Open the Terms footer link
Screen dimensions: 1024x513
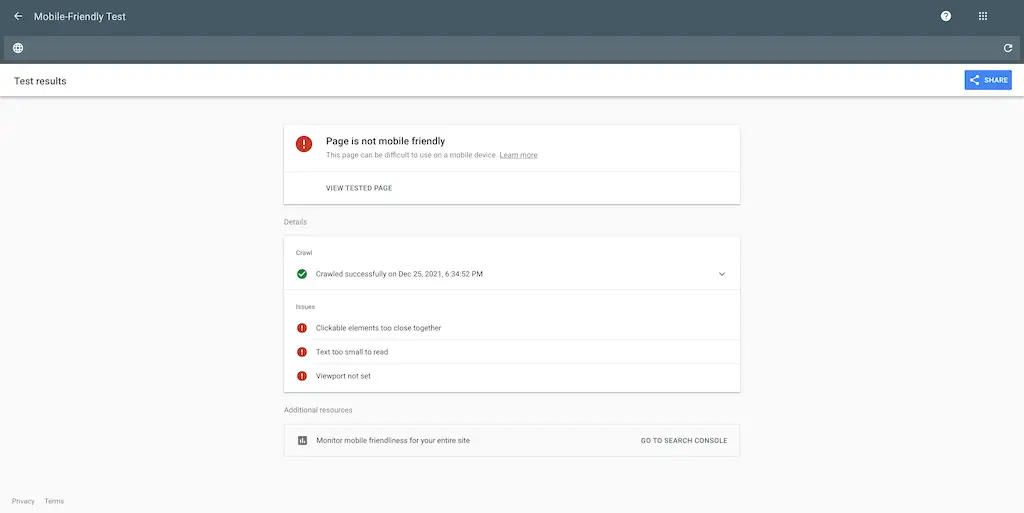54,501
